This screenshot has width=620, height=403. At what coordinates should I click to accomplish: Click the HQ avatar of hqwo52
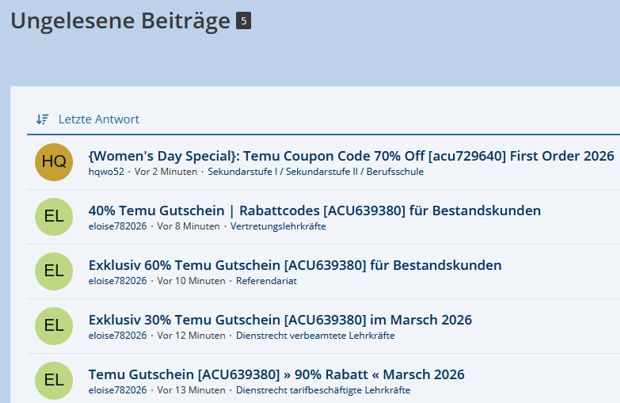click(54, 162)
